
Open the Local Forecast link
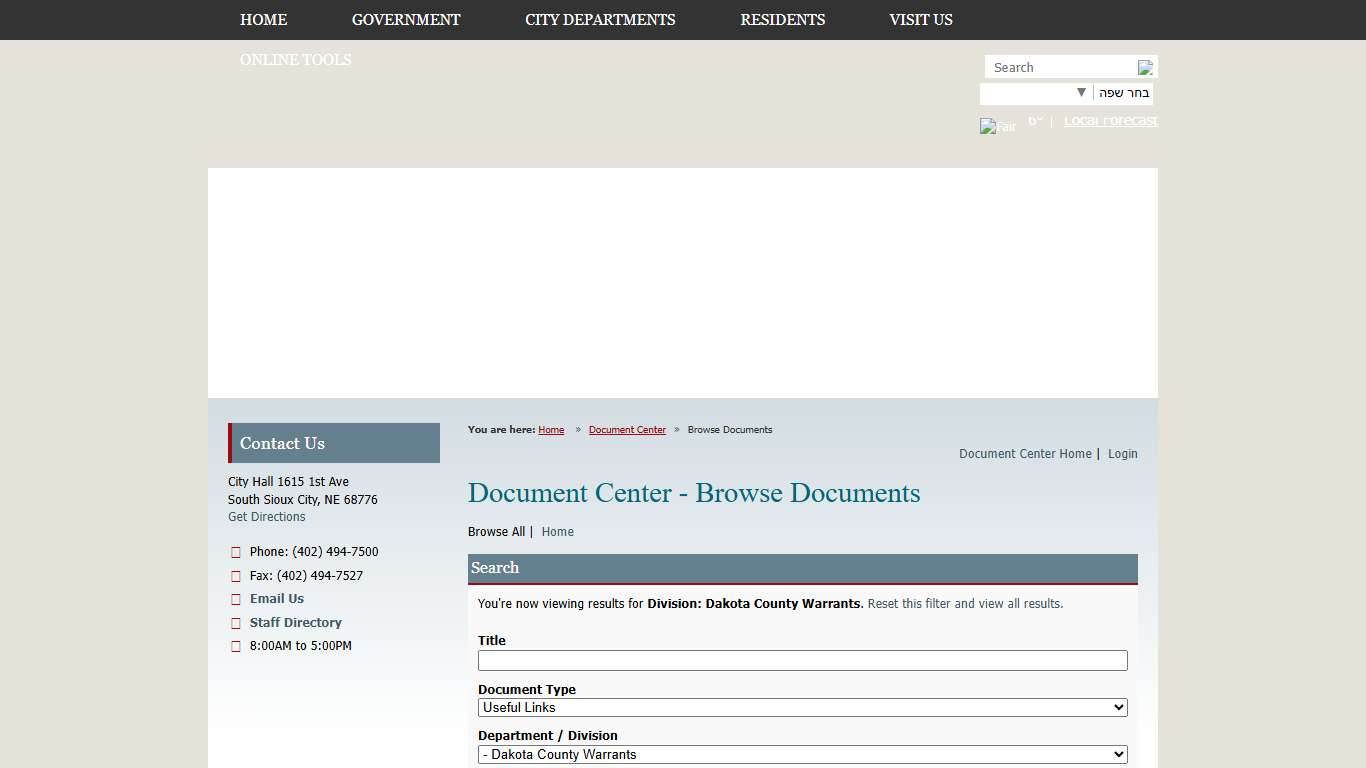(1110, 120)
